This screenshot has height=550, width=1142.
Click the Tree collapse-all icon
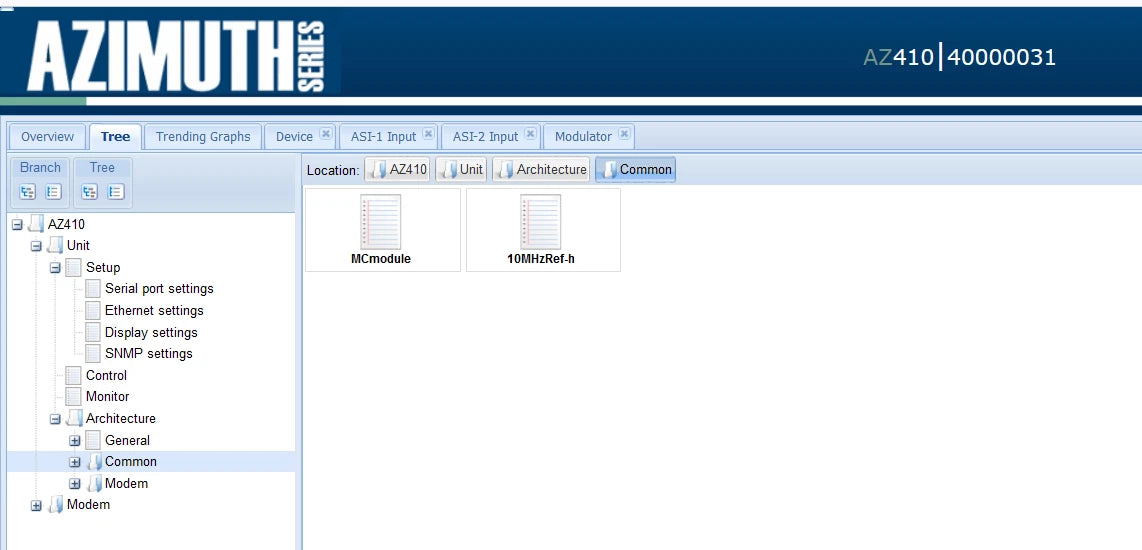click(x=115, y=192)
